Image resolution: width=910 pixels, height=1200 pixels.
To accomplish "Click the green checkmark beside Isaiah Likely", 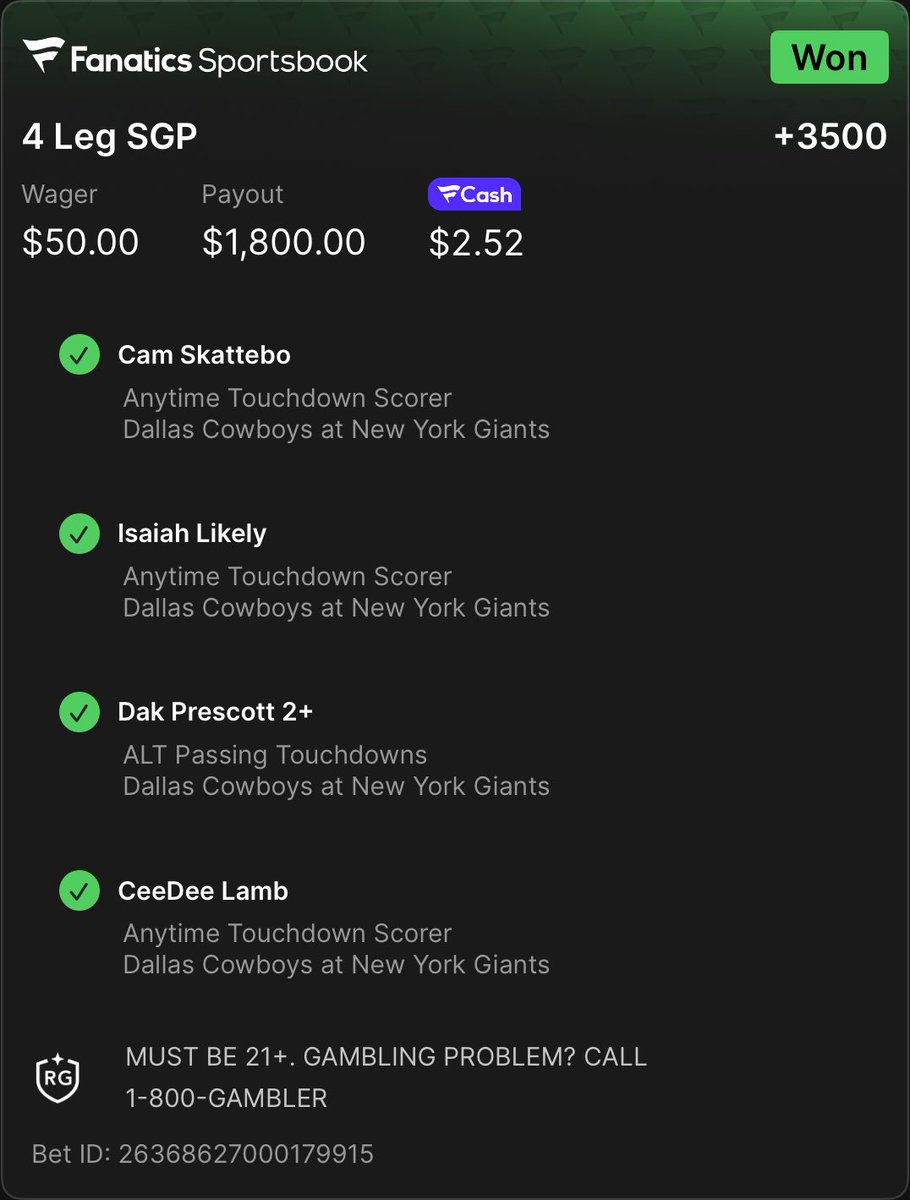I will coord(79,533).
